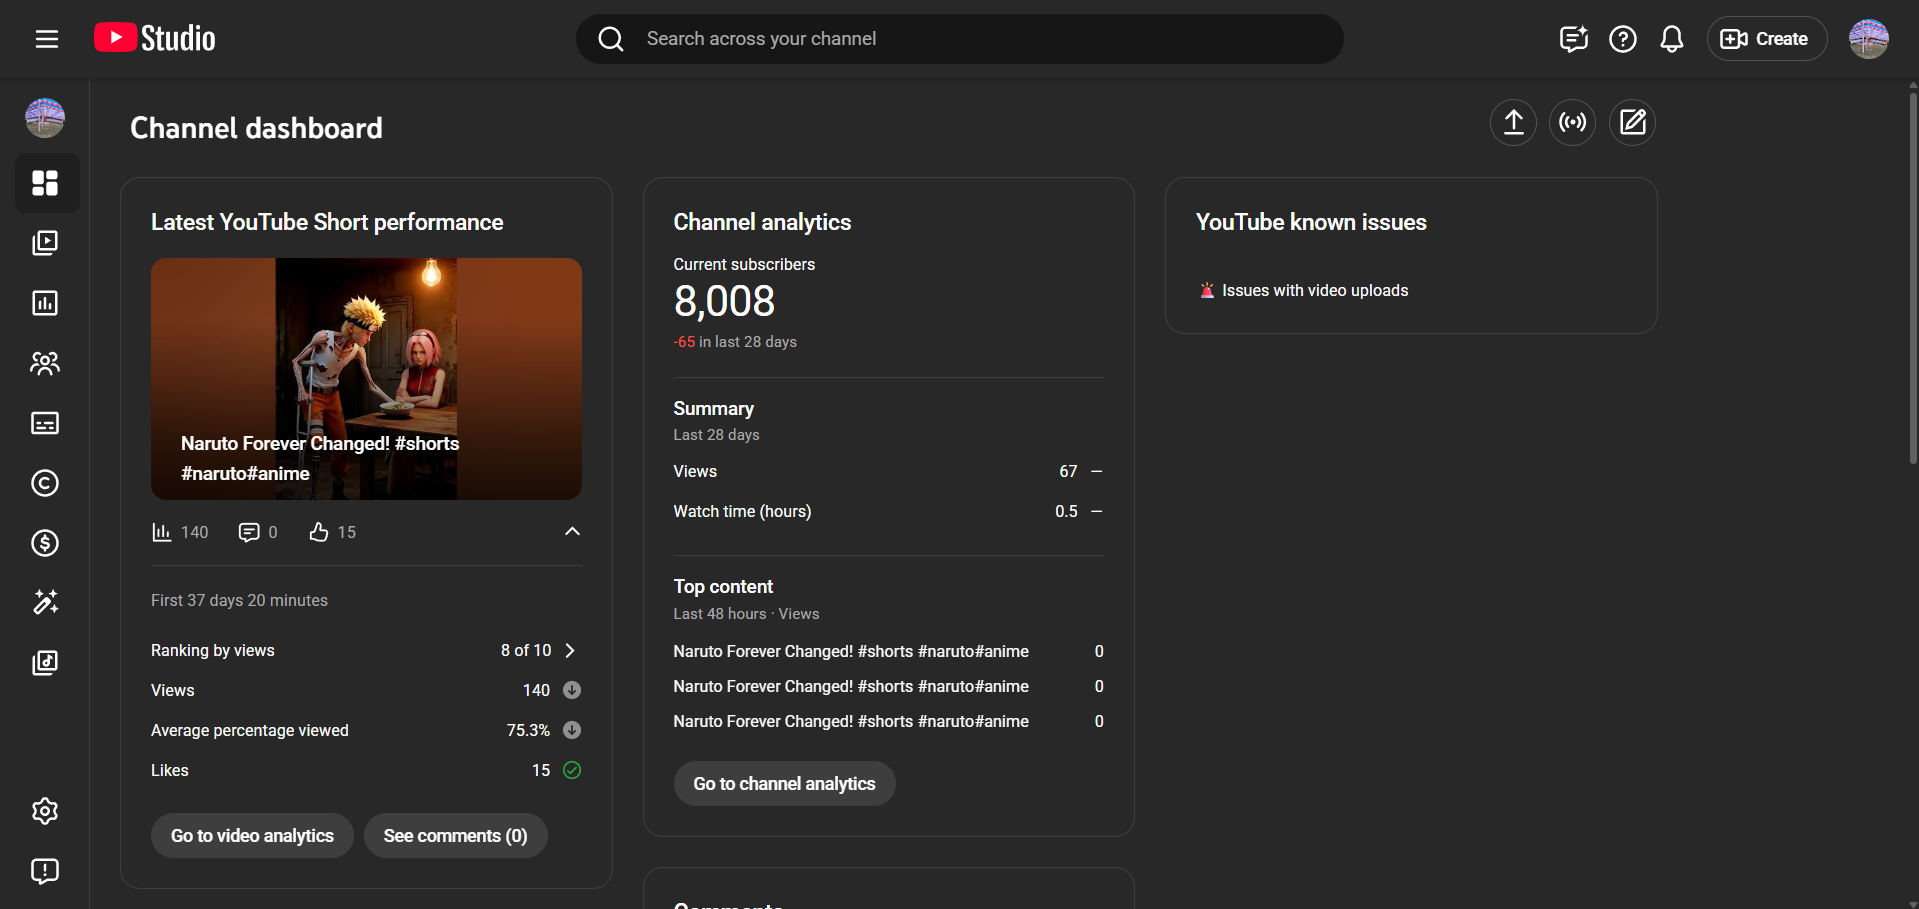Screen dimensions: 1919x909
Task: Open the Create dropdown button
Action: point(1766,39)
